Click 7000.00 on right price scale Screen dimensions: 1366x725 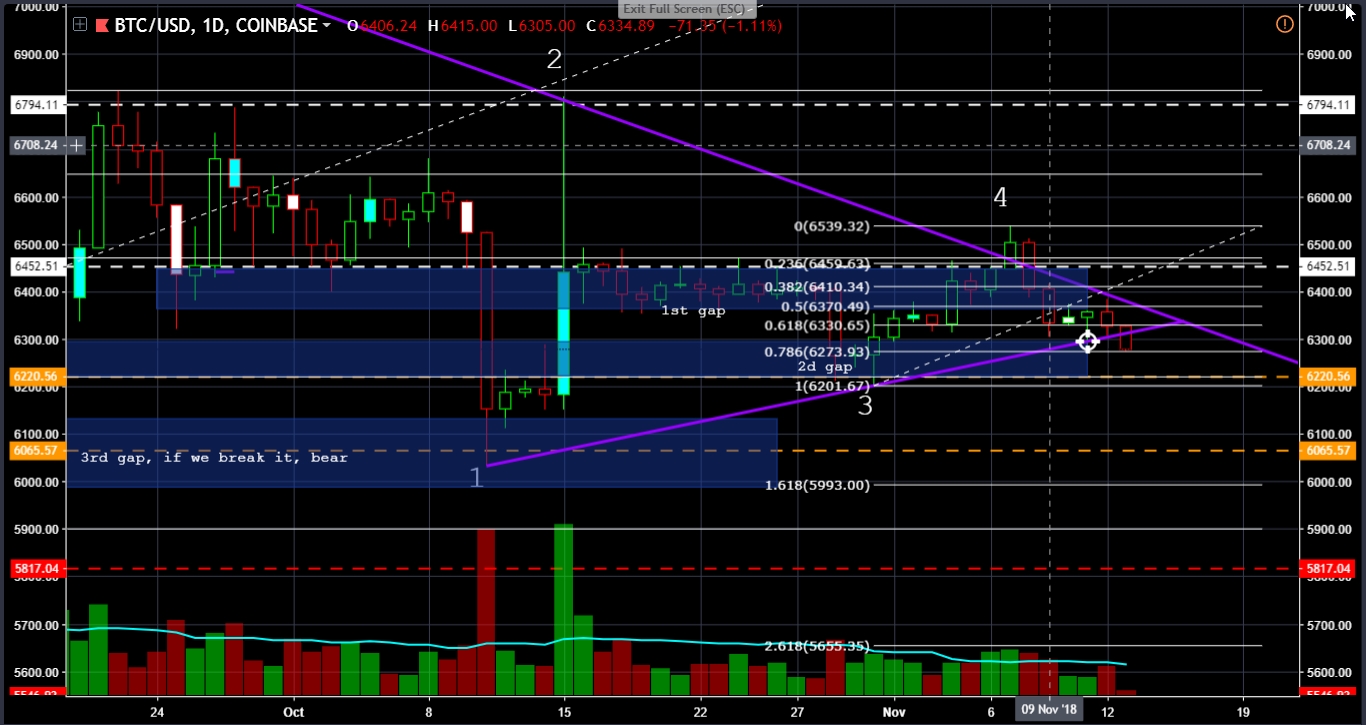point(1329,7)
